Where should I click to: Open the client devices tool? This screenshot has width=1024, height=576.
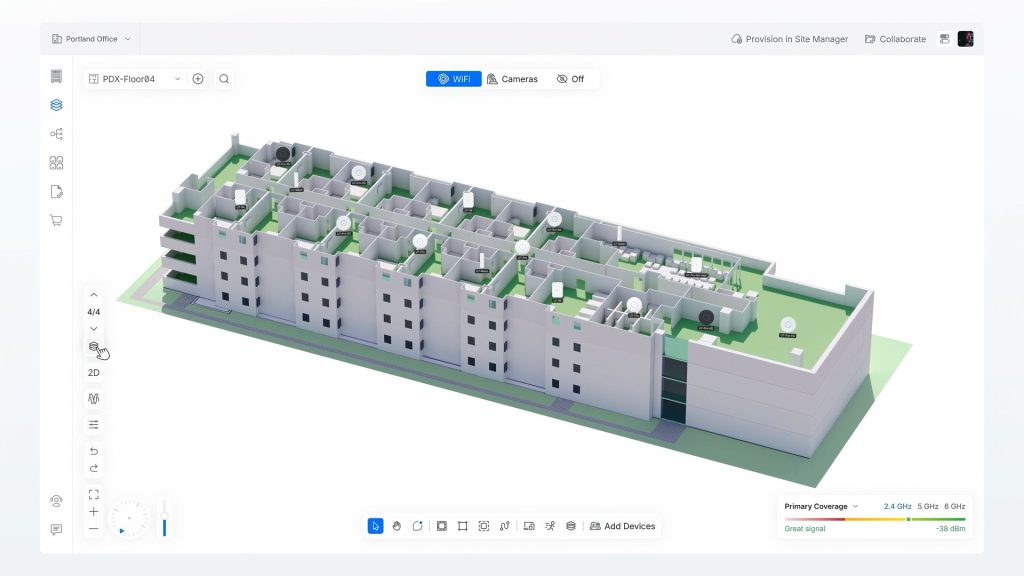(529, 526)
